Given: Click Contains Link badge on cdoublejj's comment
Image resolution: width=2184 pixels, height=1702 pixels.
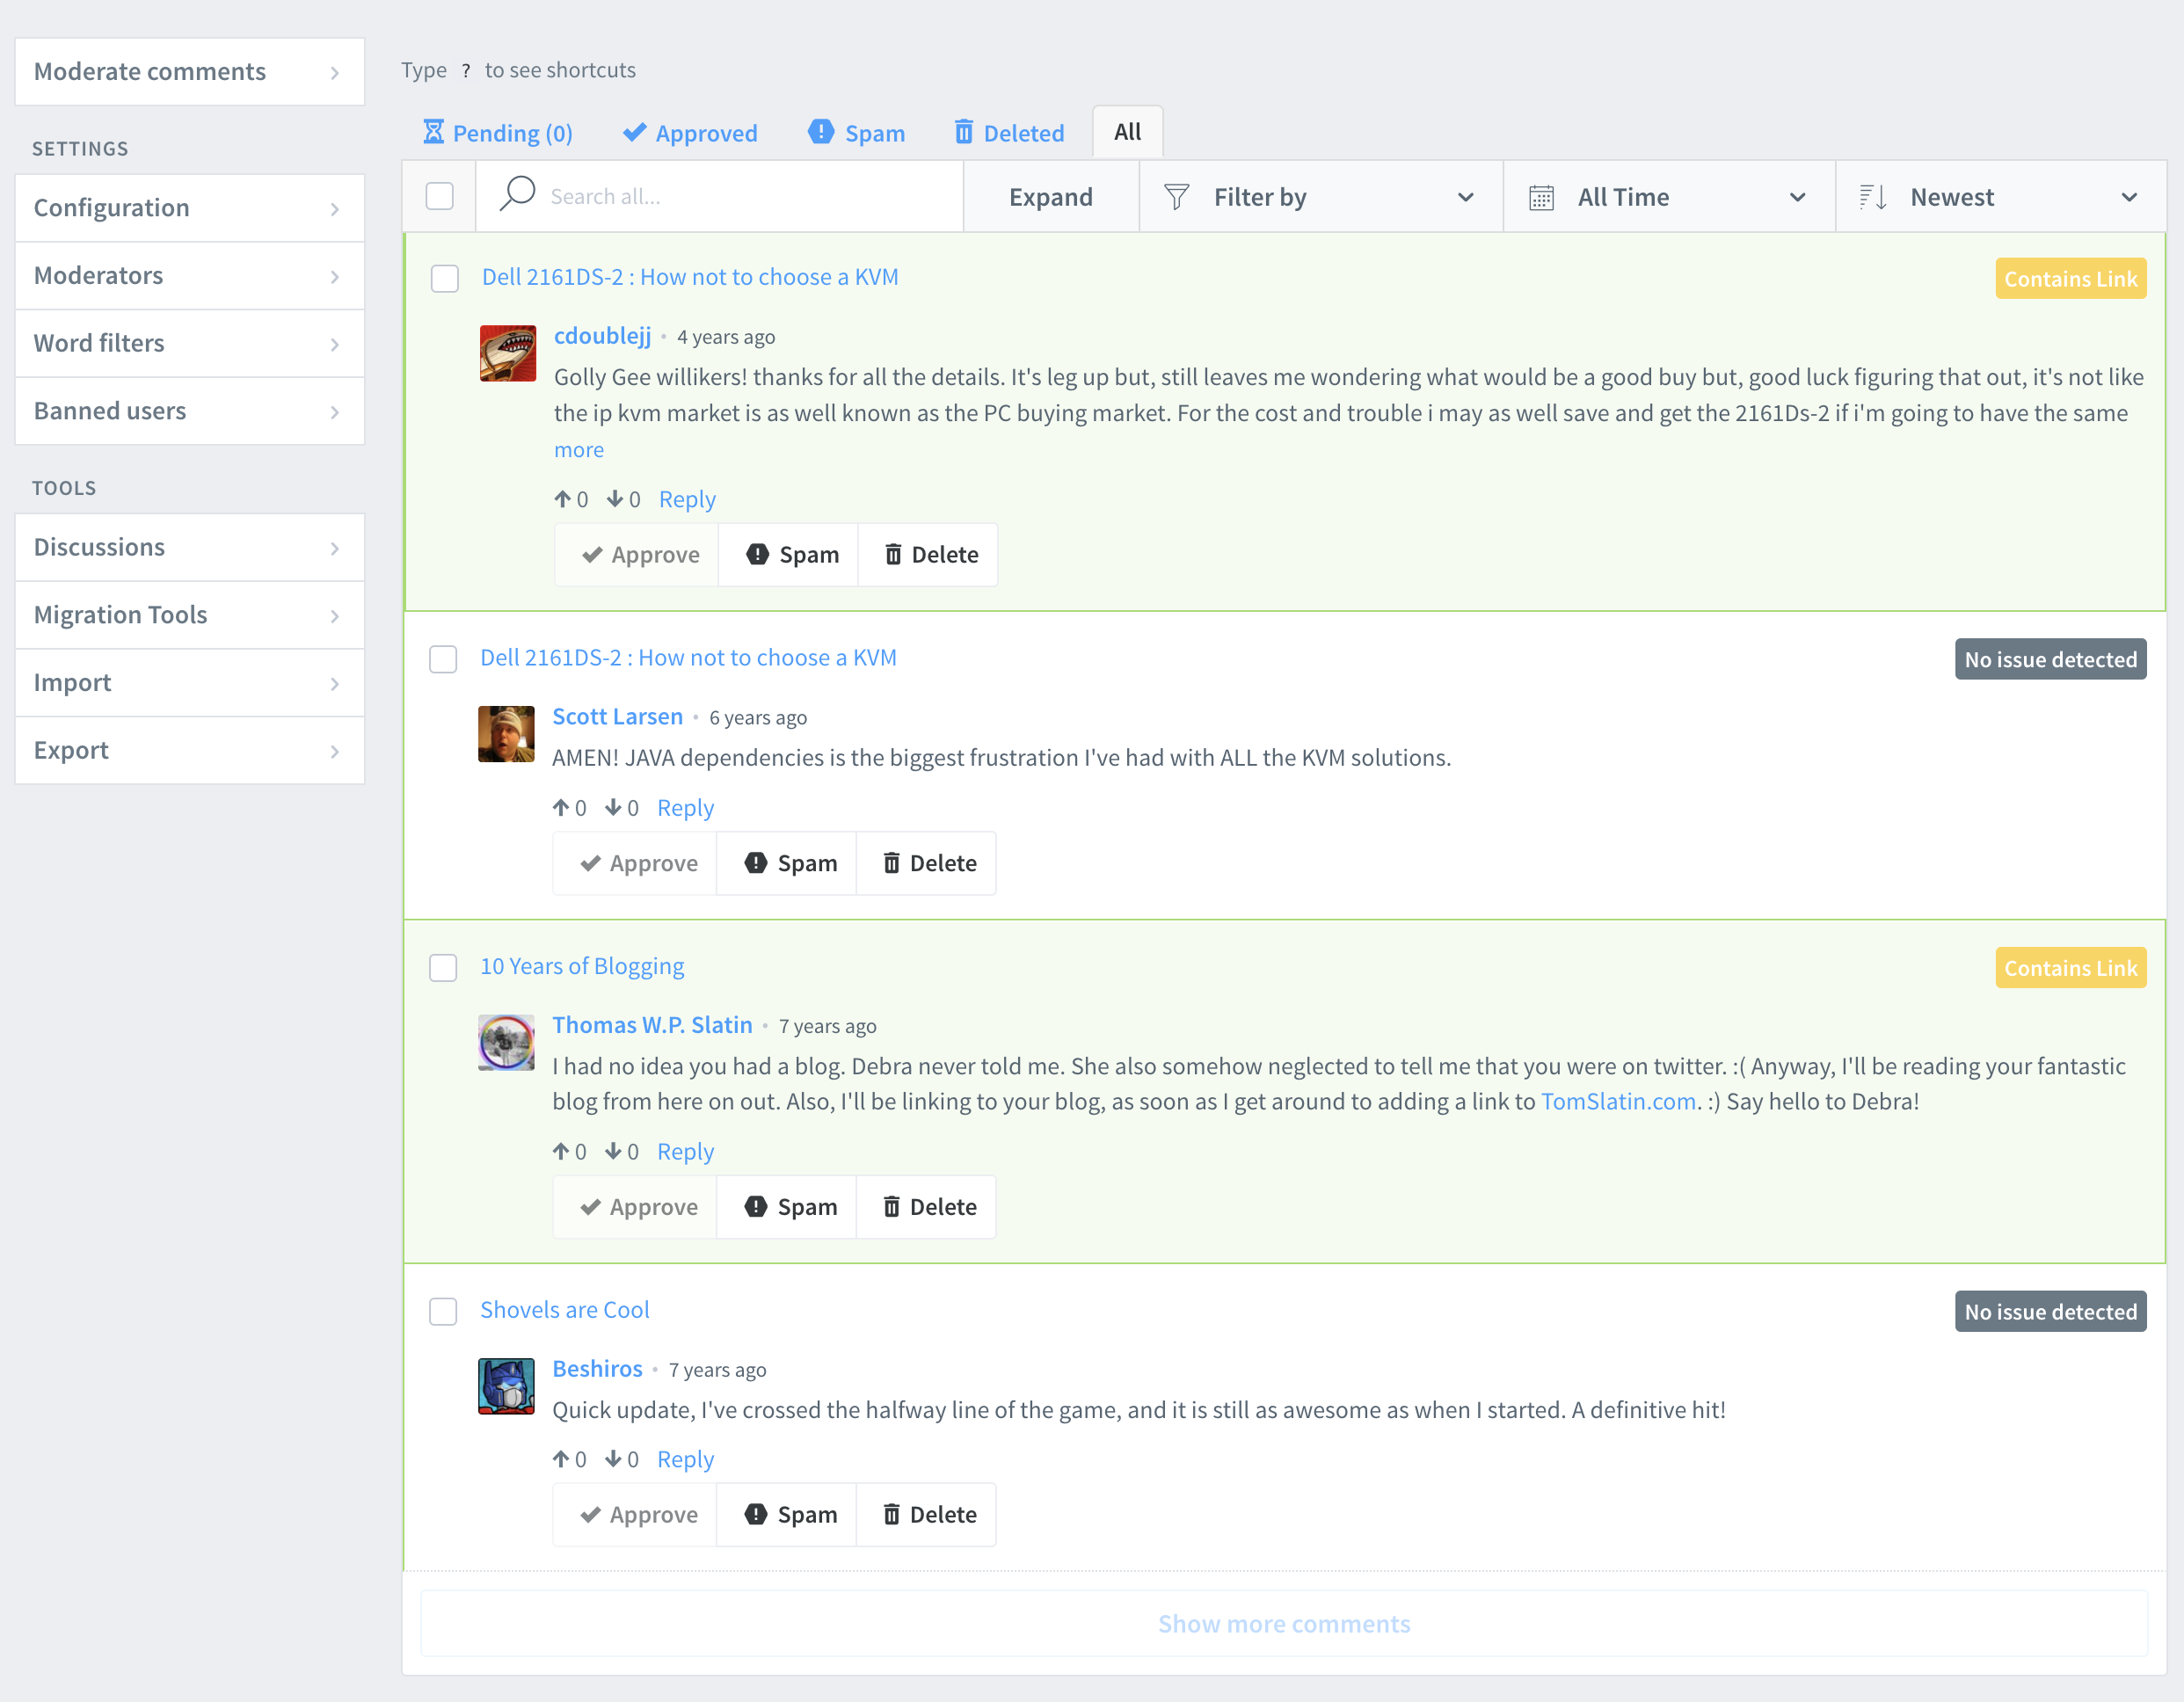Looking at the screenshot, I should point(2070,279).
